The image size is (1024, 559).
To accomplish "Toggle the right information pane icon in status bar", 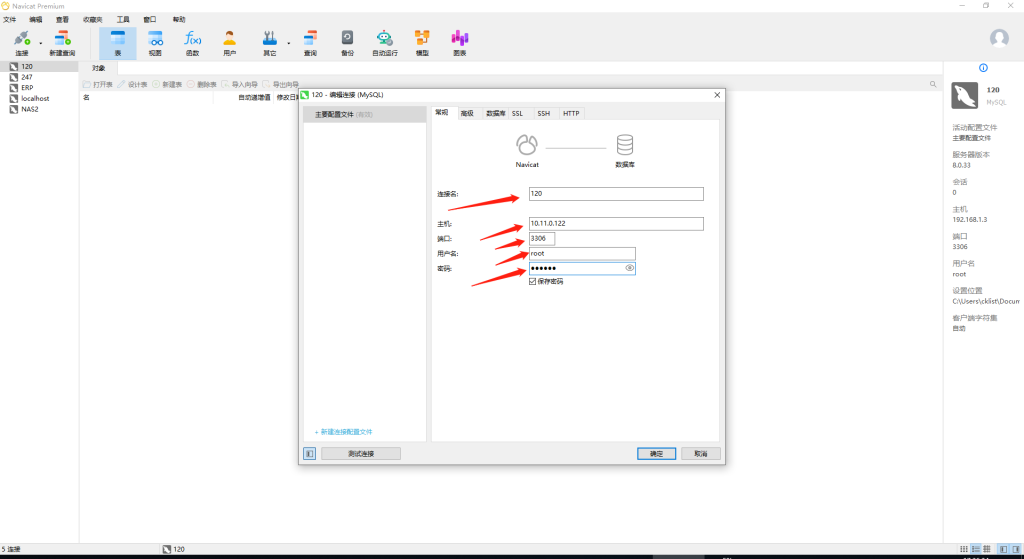I will click(1016, 550).
